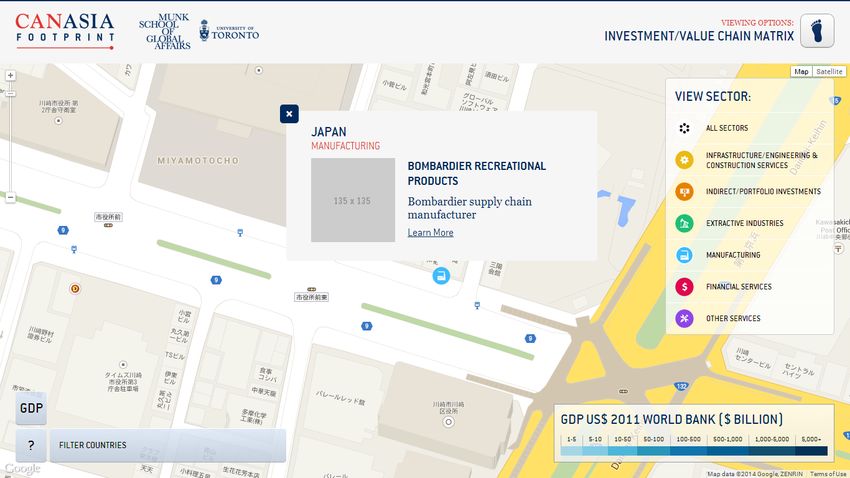Zoom out with the map minus button

pyautogui.click(x=10, y=198)
